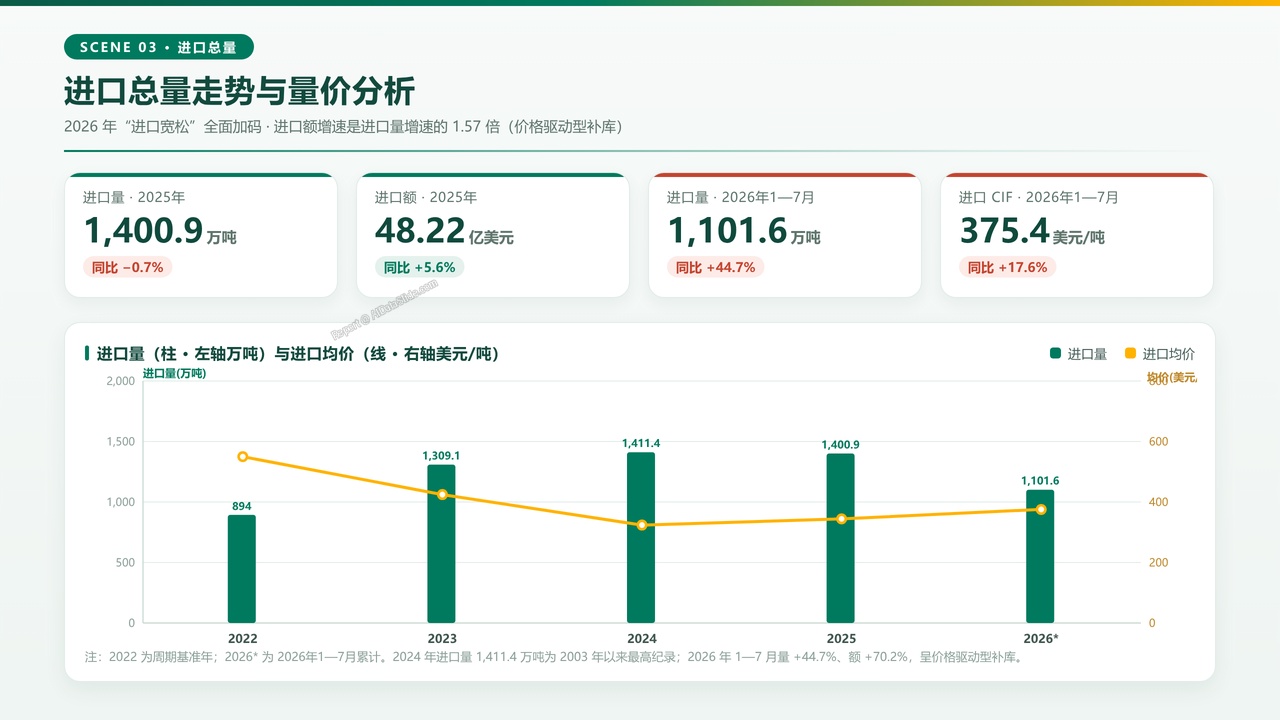Click the 2026* x-axis label
Image resolution: width=1280 pixels, height=720 pixels.
point(1041,638)
